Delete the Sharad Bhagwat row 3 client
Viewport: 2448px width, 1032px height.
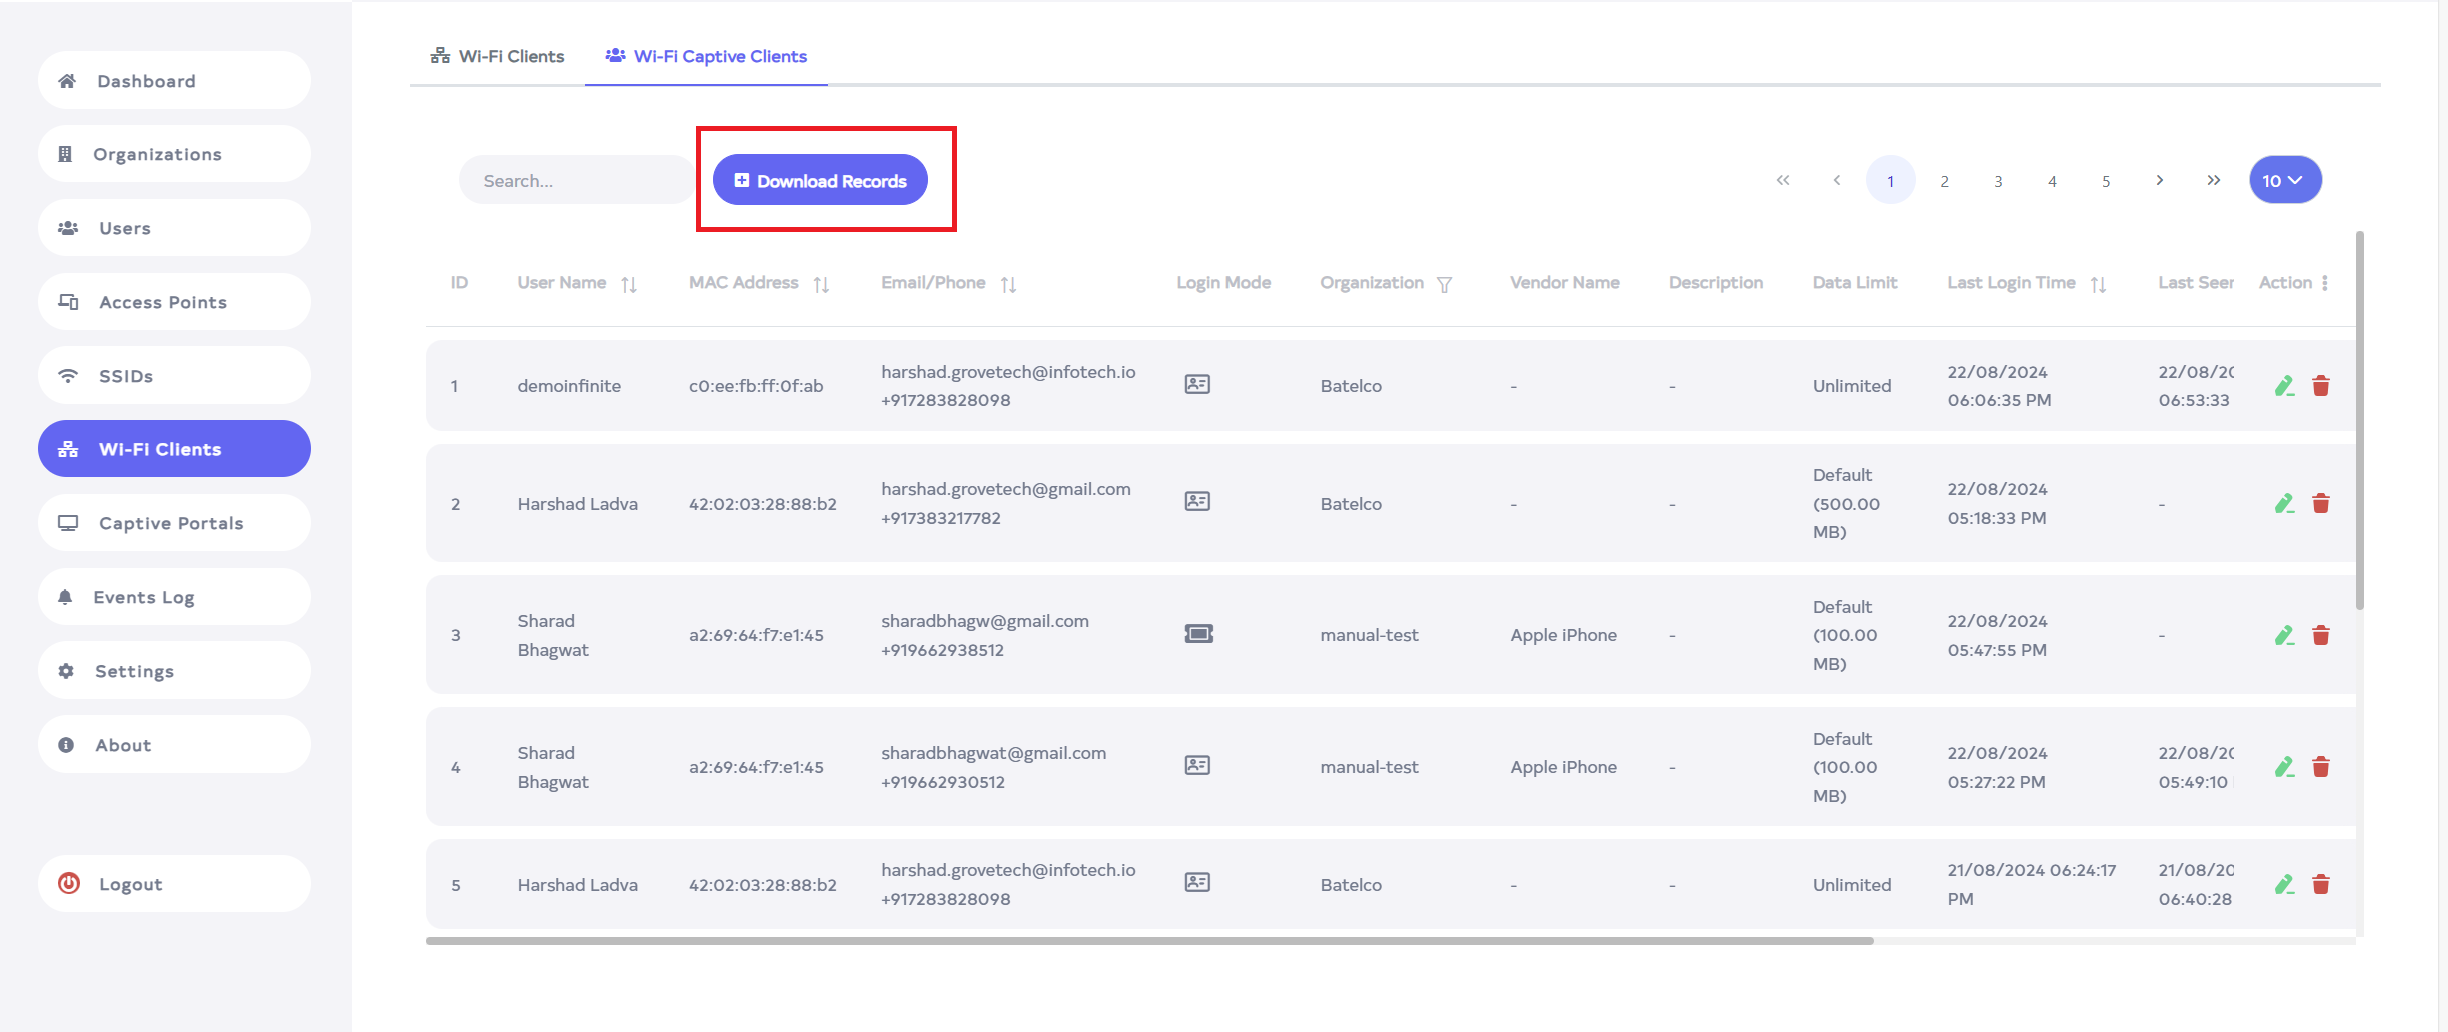[x=2321, y=636]
